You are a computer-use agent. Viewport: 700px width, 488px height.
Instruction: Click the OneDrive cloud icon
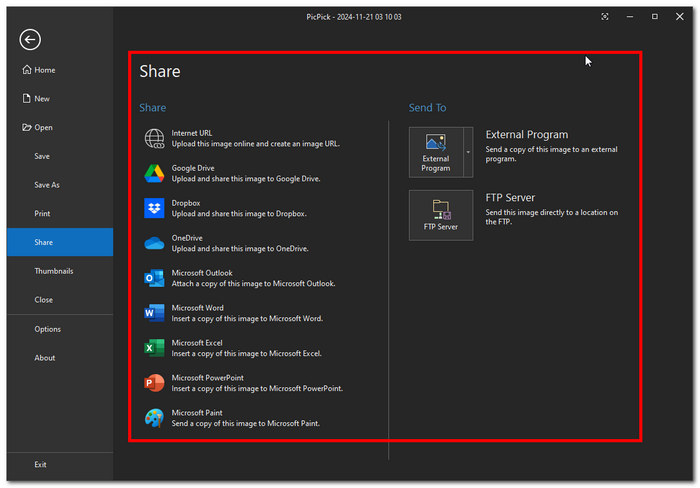click(x=154, y=243)
